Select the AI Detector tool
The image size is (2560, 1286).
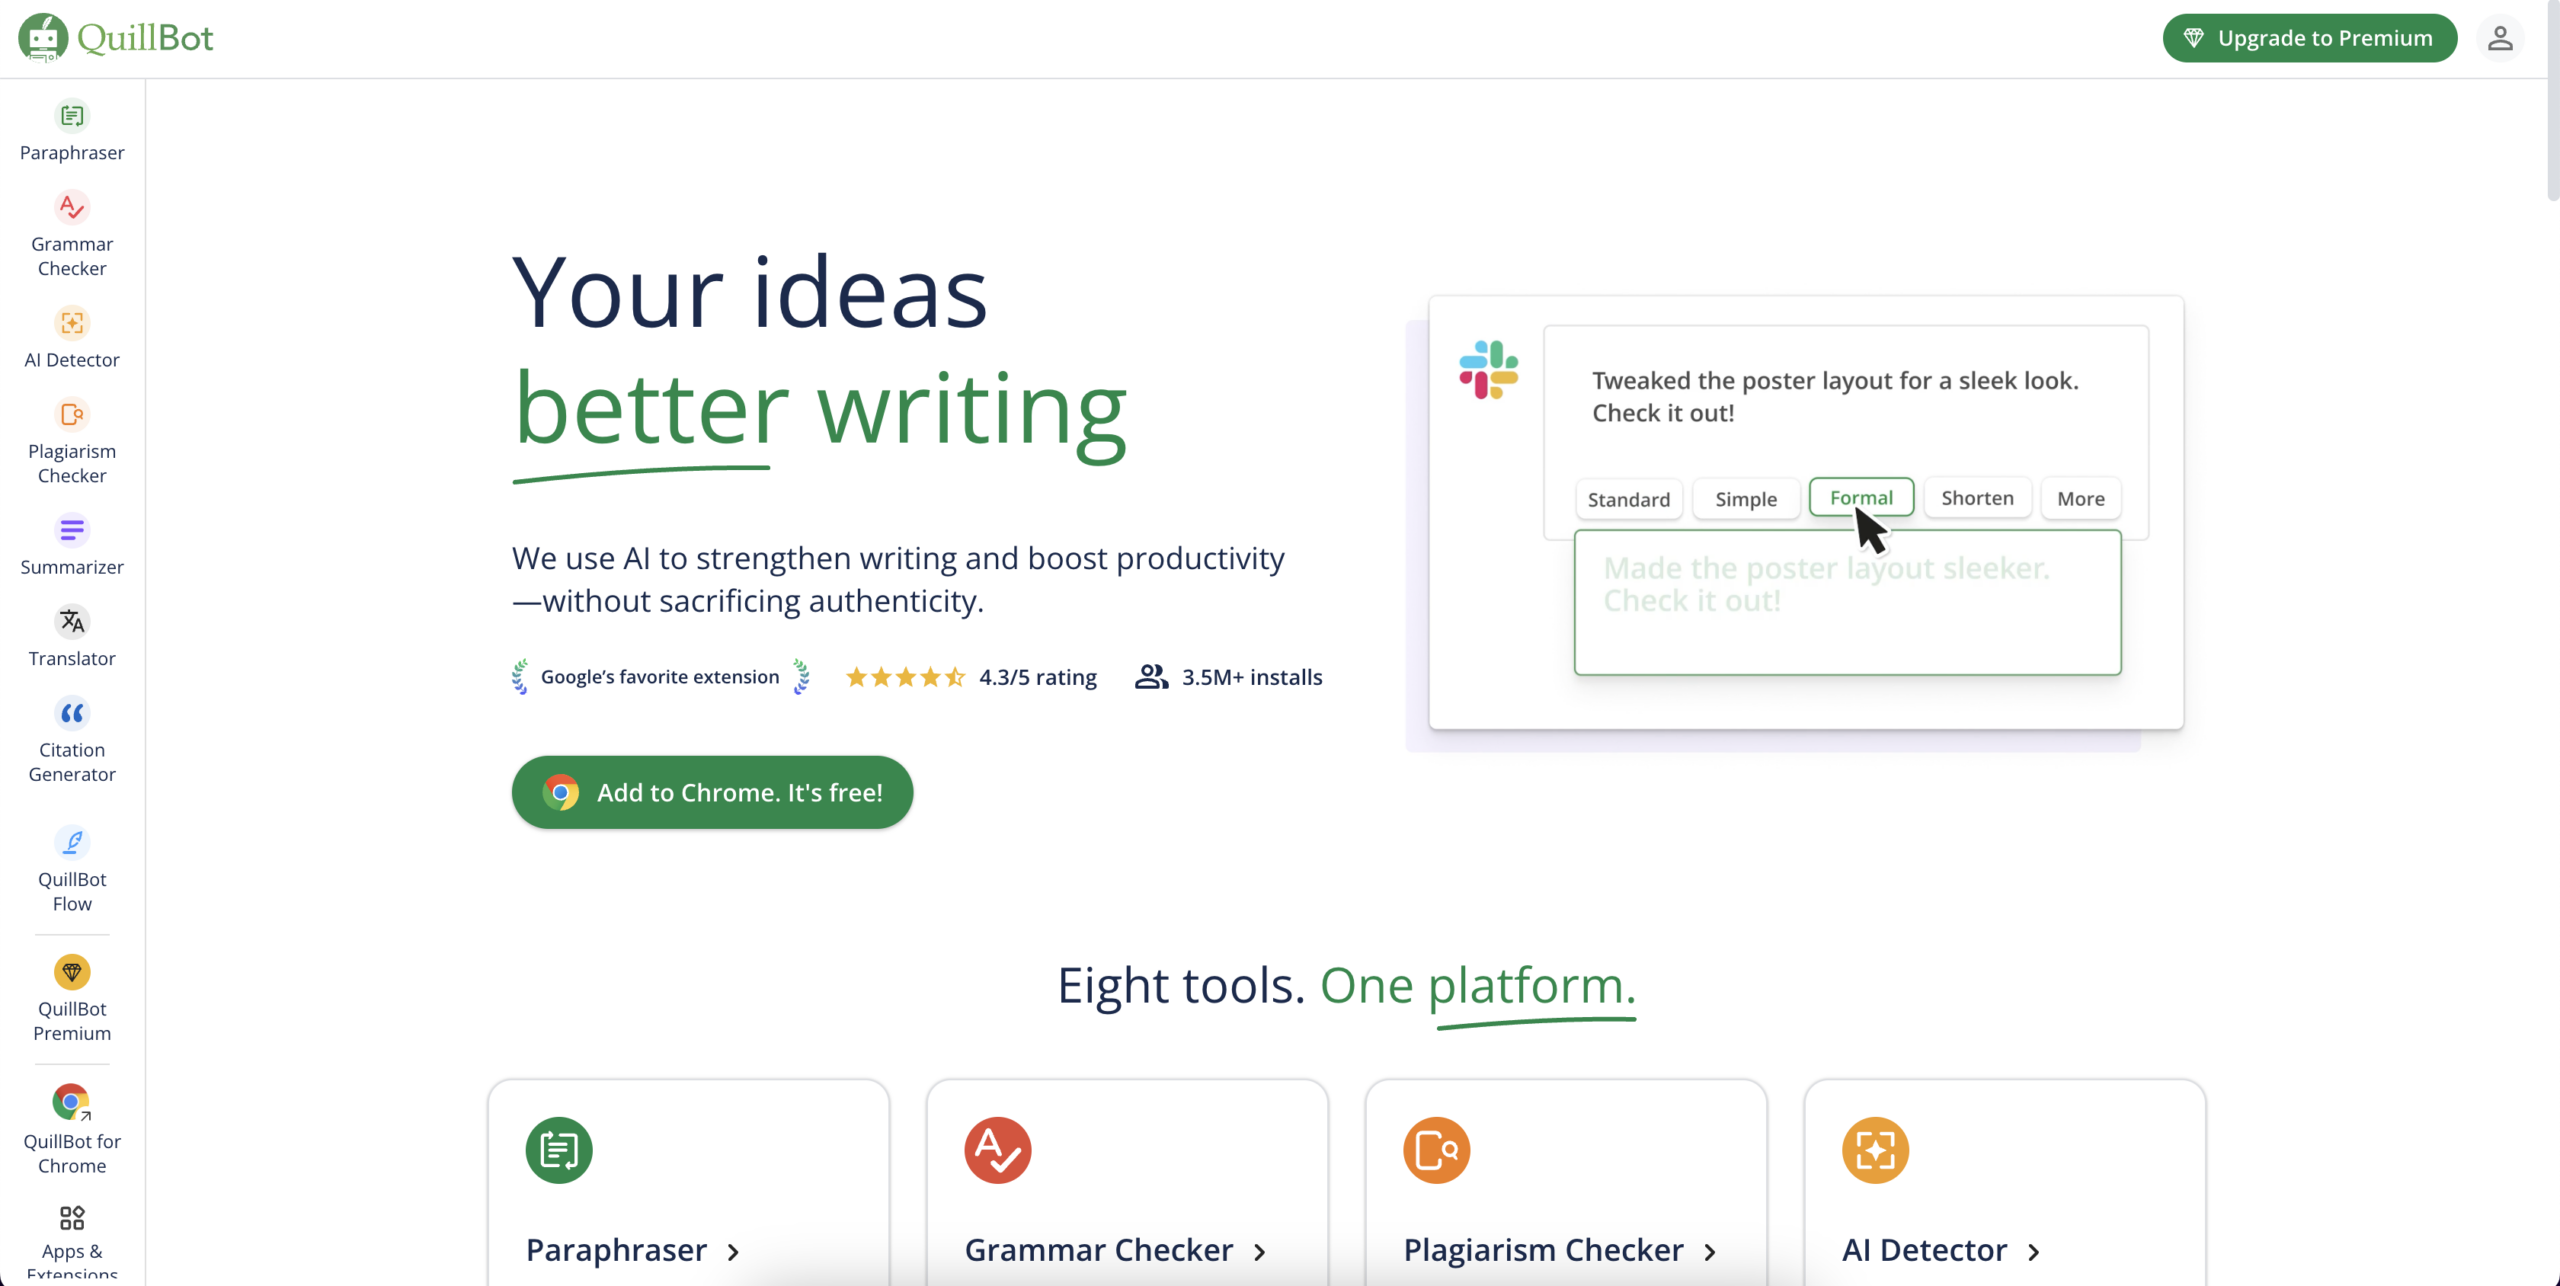click(x=72, y=338)
